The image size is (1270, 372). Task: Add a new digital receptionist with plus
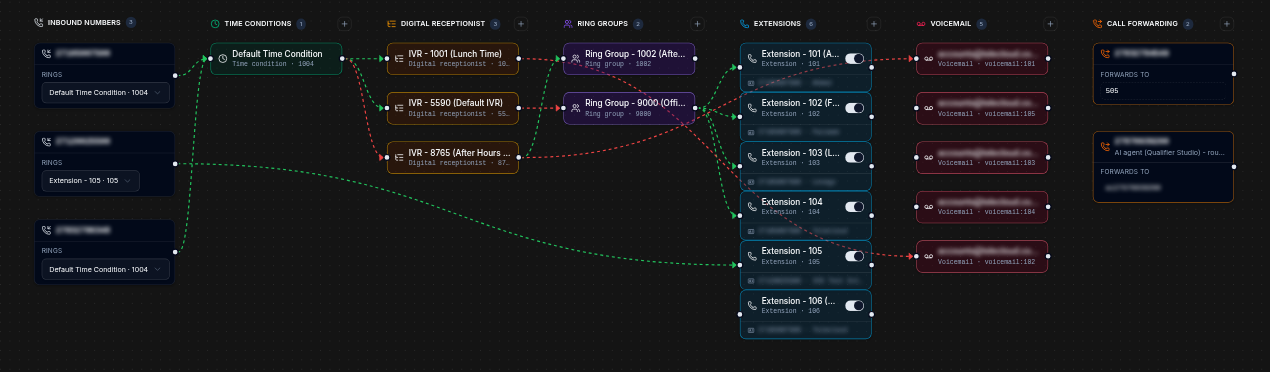pyautogui.click(x=520, y=23)
